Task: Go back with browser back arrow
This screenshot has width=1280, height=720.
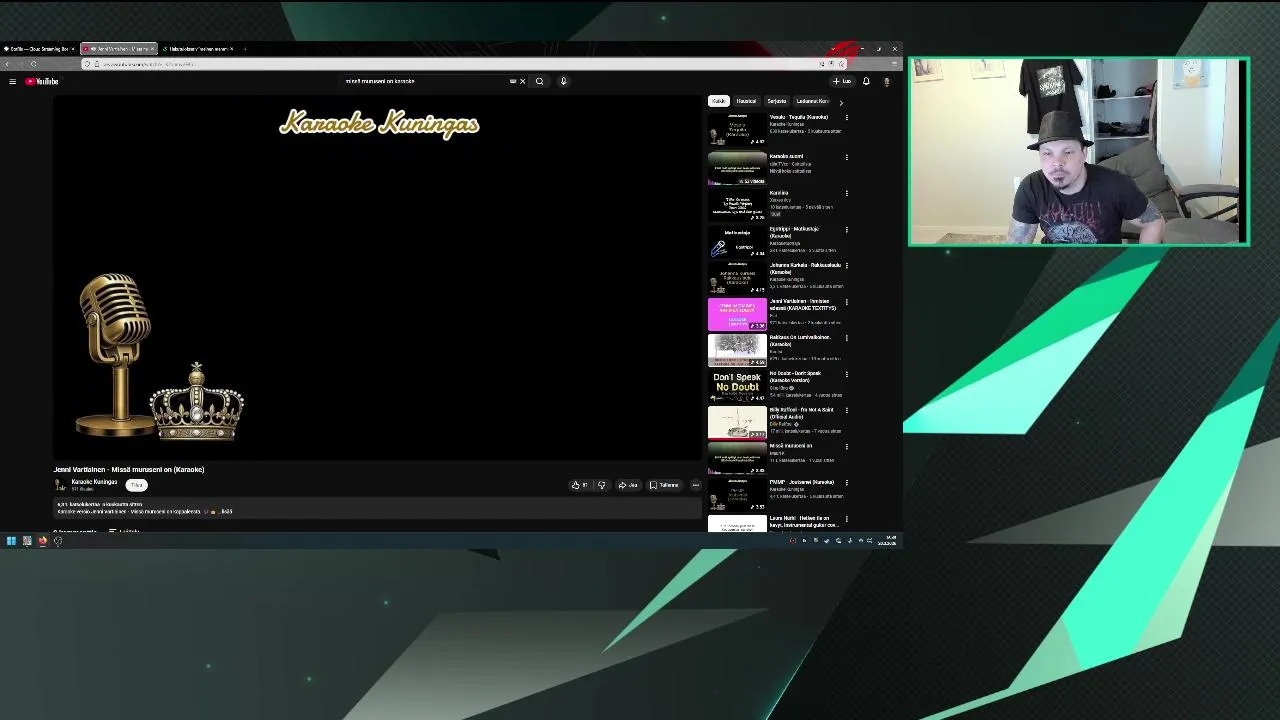Action: [9, 64]
